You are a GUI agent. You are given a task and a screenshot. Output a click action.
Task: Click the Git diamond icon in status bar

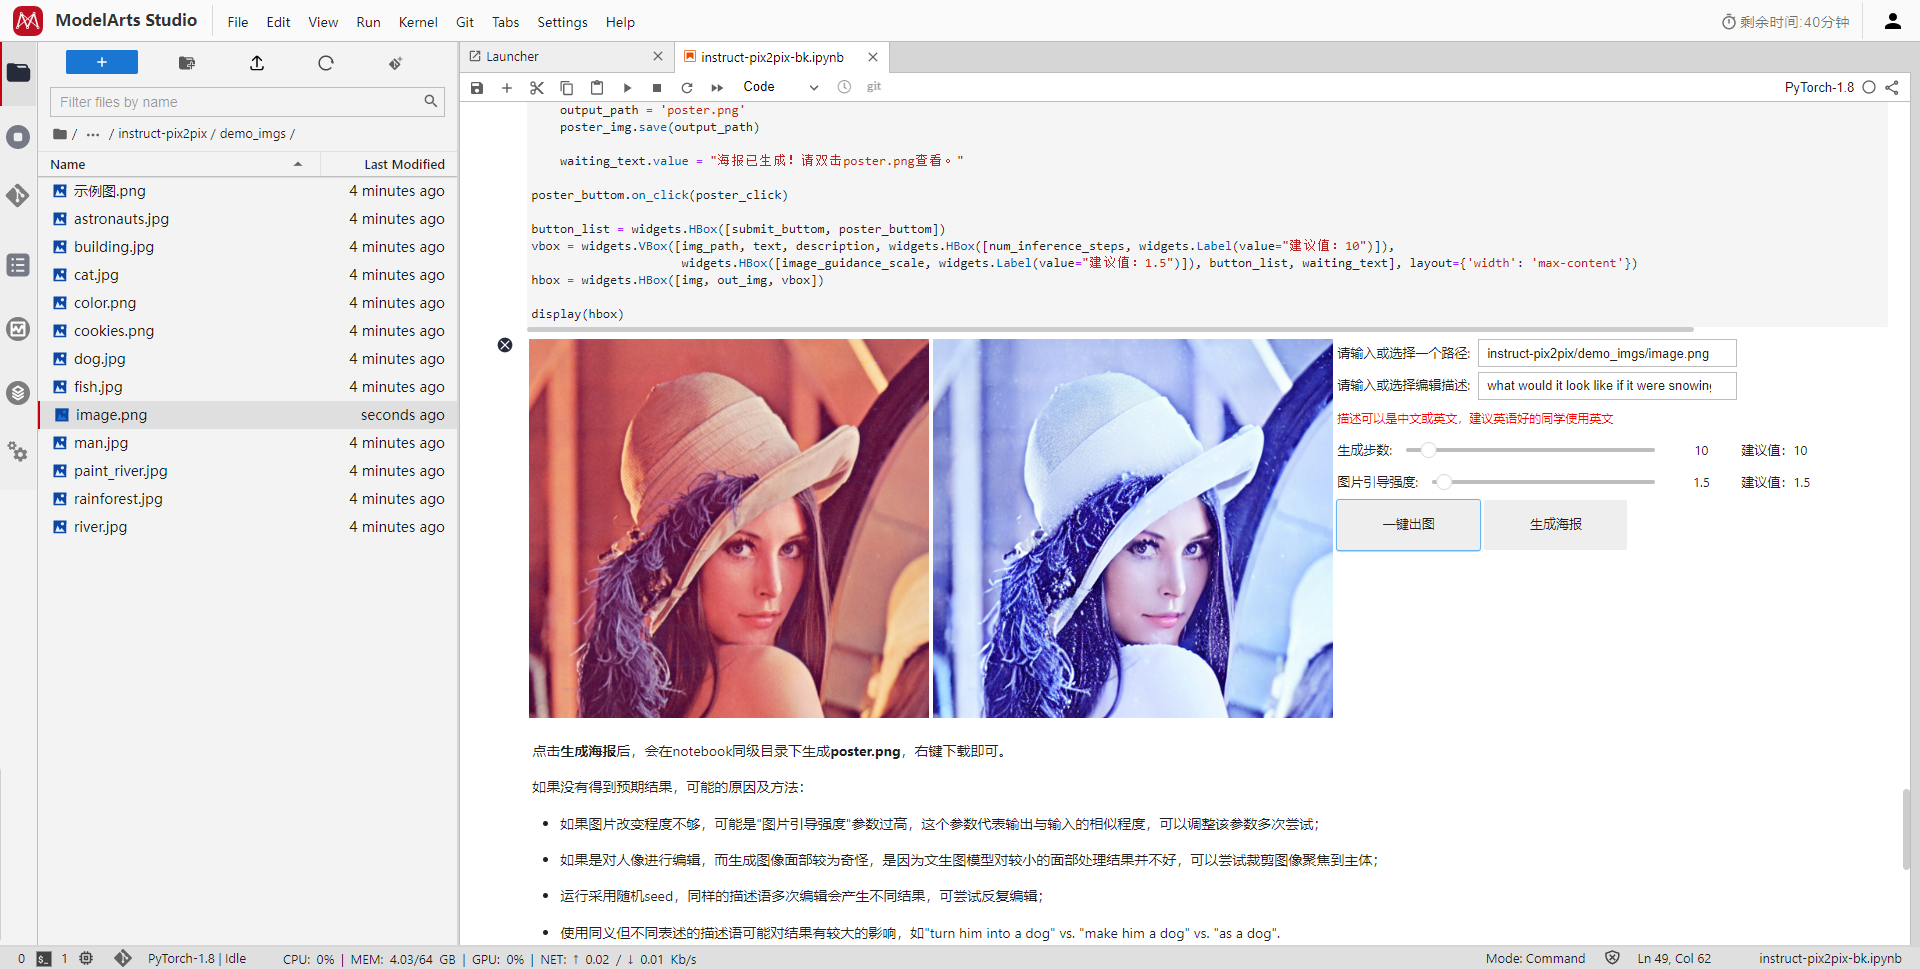click(123, 958)
